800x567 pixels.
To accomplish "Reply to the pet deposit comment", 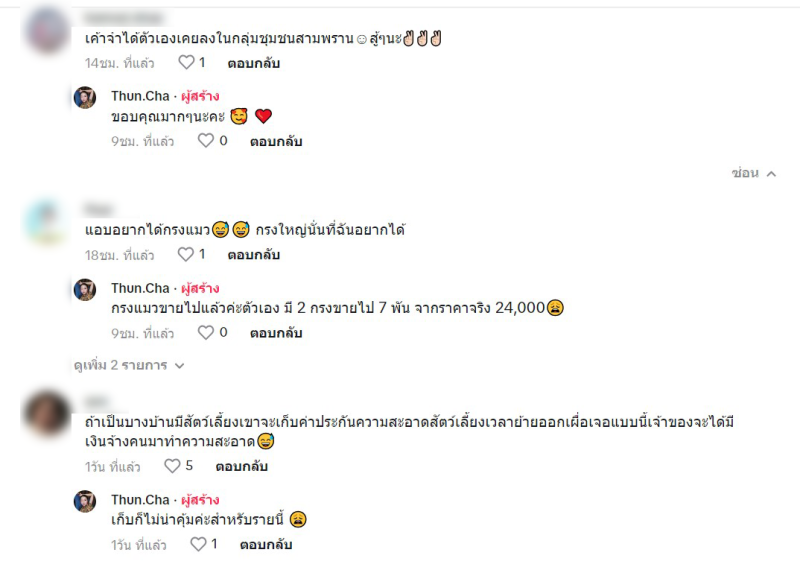I will 241,466.
